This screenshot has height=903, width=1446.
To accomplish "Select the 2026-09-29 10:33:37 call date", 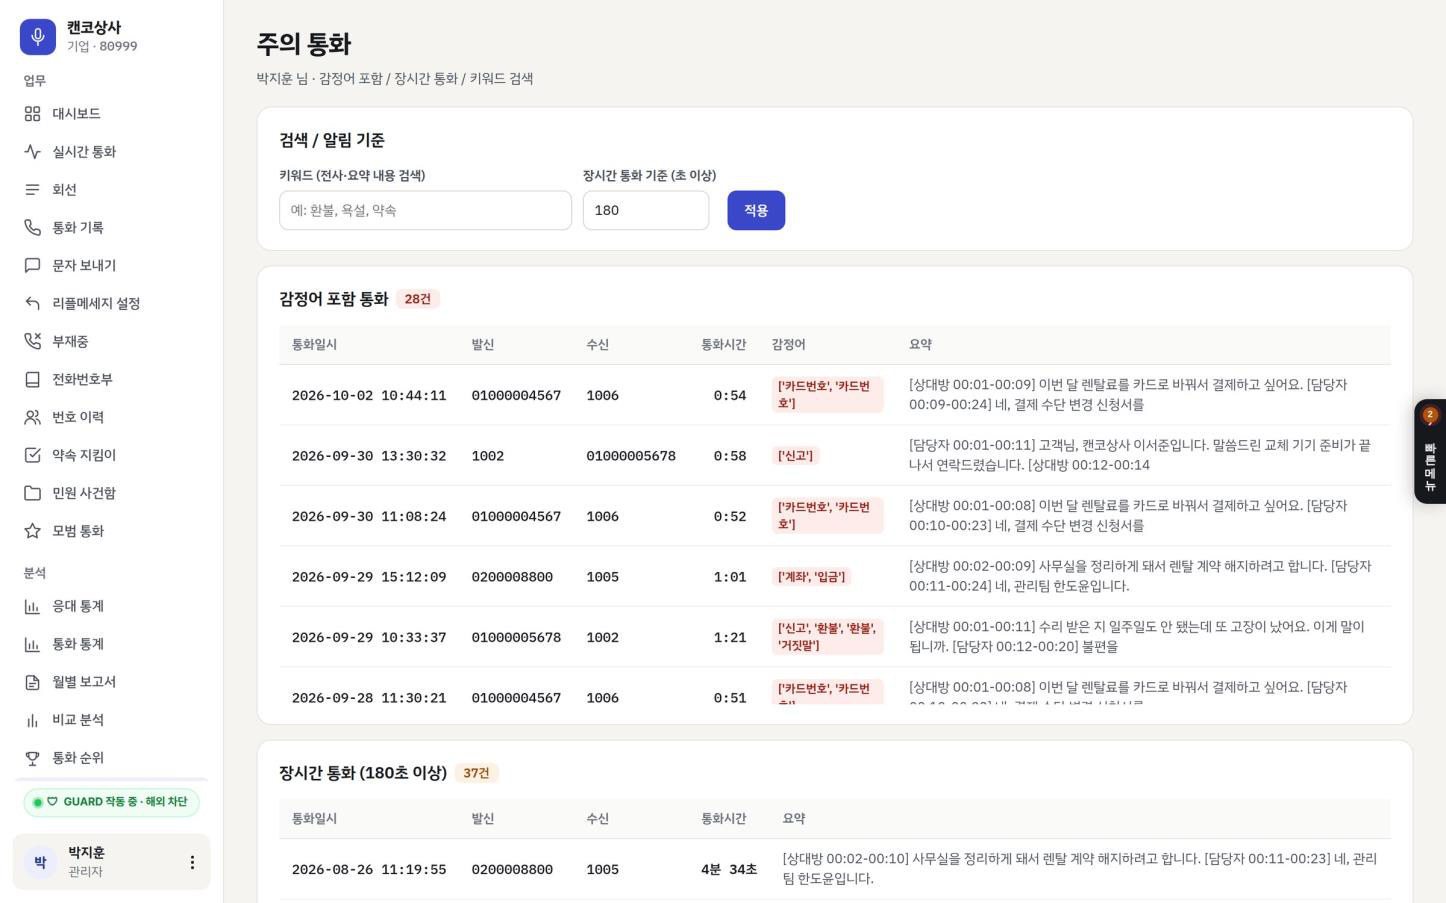I will (x=369, y=638).
